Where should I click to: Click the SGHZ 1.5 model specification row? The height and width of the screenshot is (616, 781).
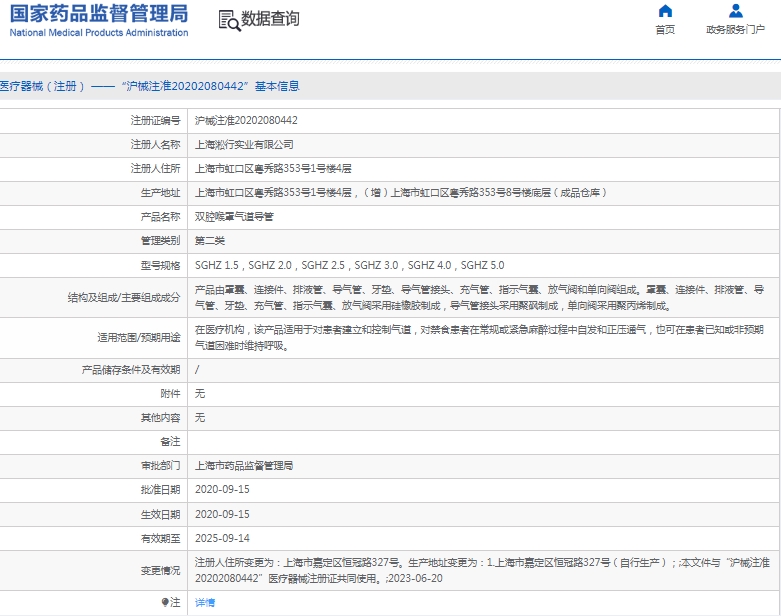[349, 265]
